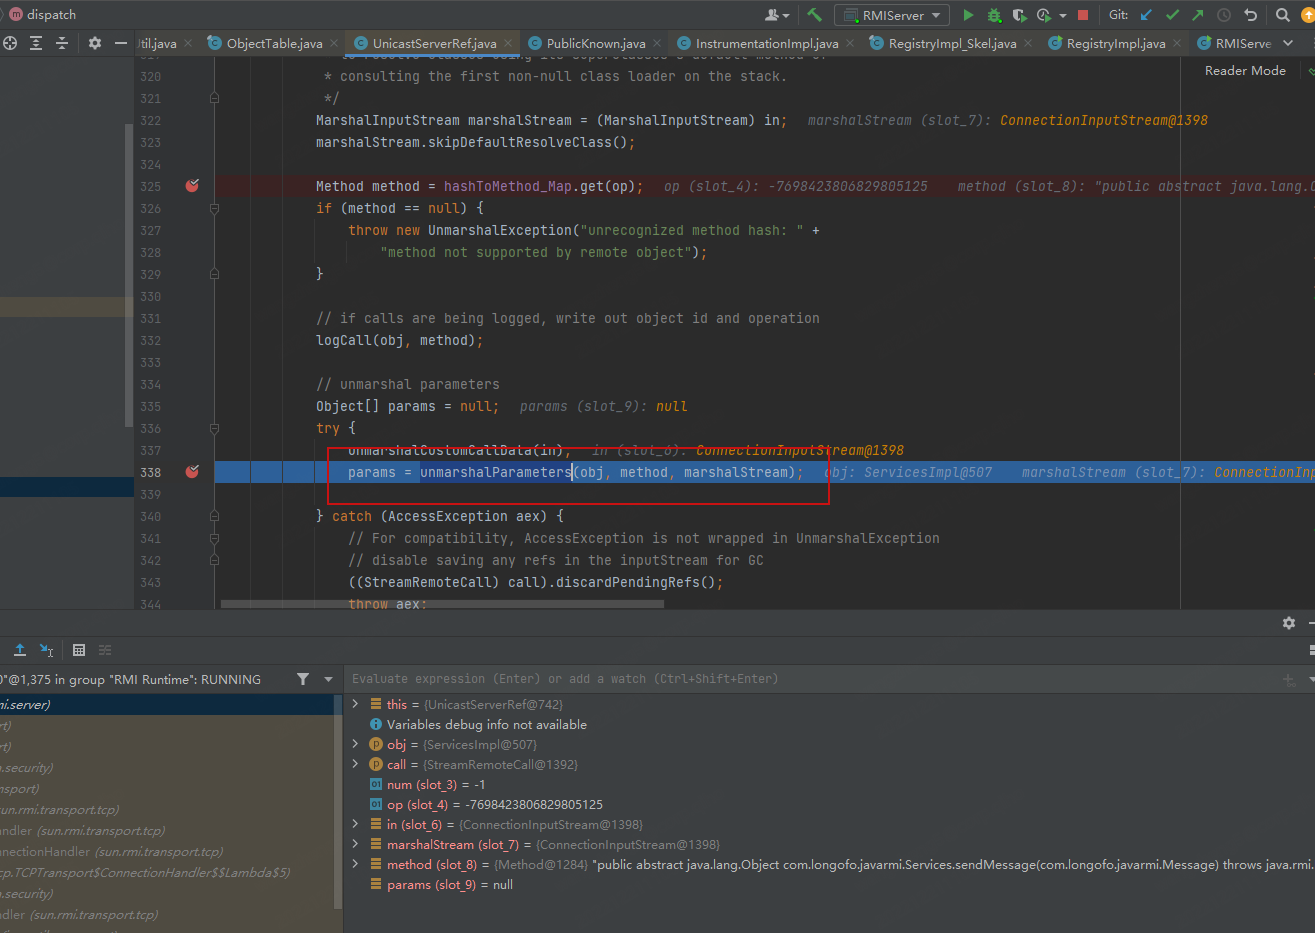Image resolution: width=1315 pixels, height=933 pixels.
Task: Toggle code fold marker at line 329
Action: tap(214, 274)
